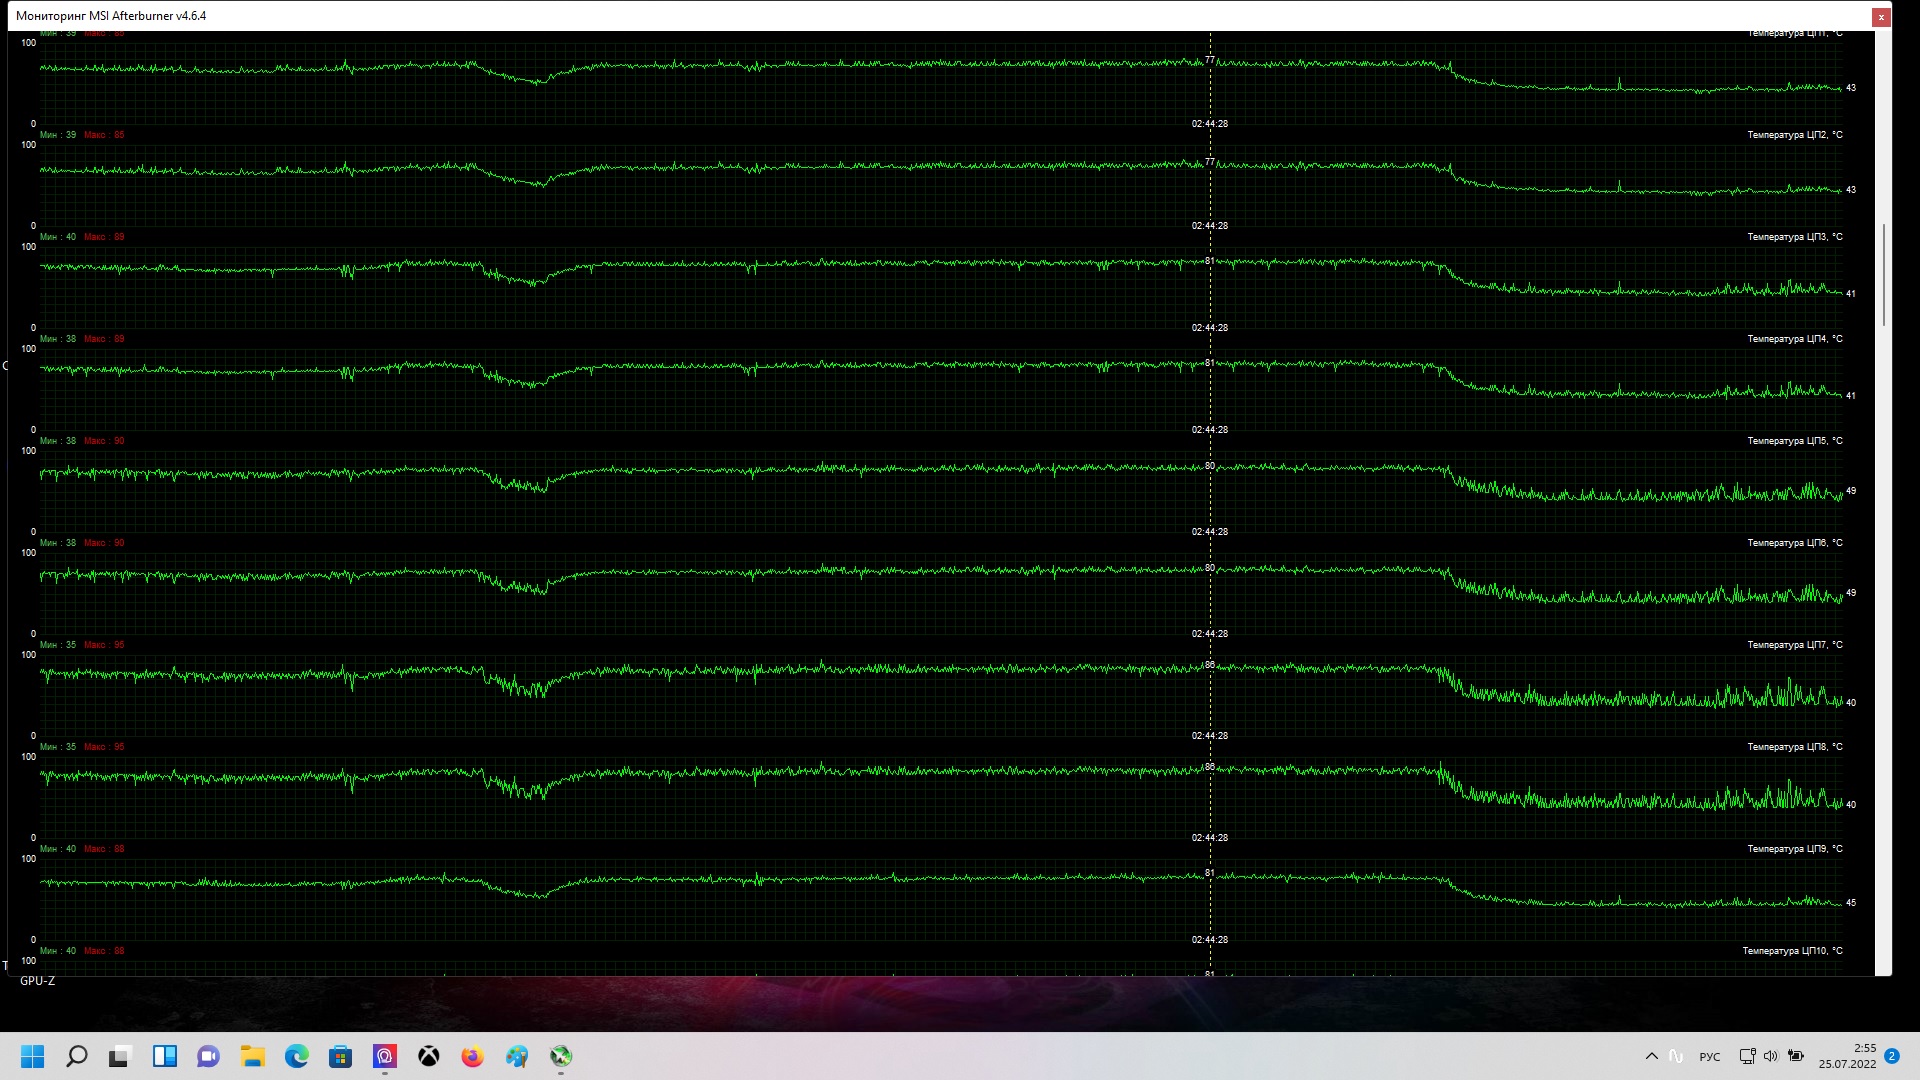1920x1080 pixels.
Task: Click the 02:44:28 marker on ЦП5 graph
Action: coord(1209,532)
